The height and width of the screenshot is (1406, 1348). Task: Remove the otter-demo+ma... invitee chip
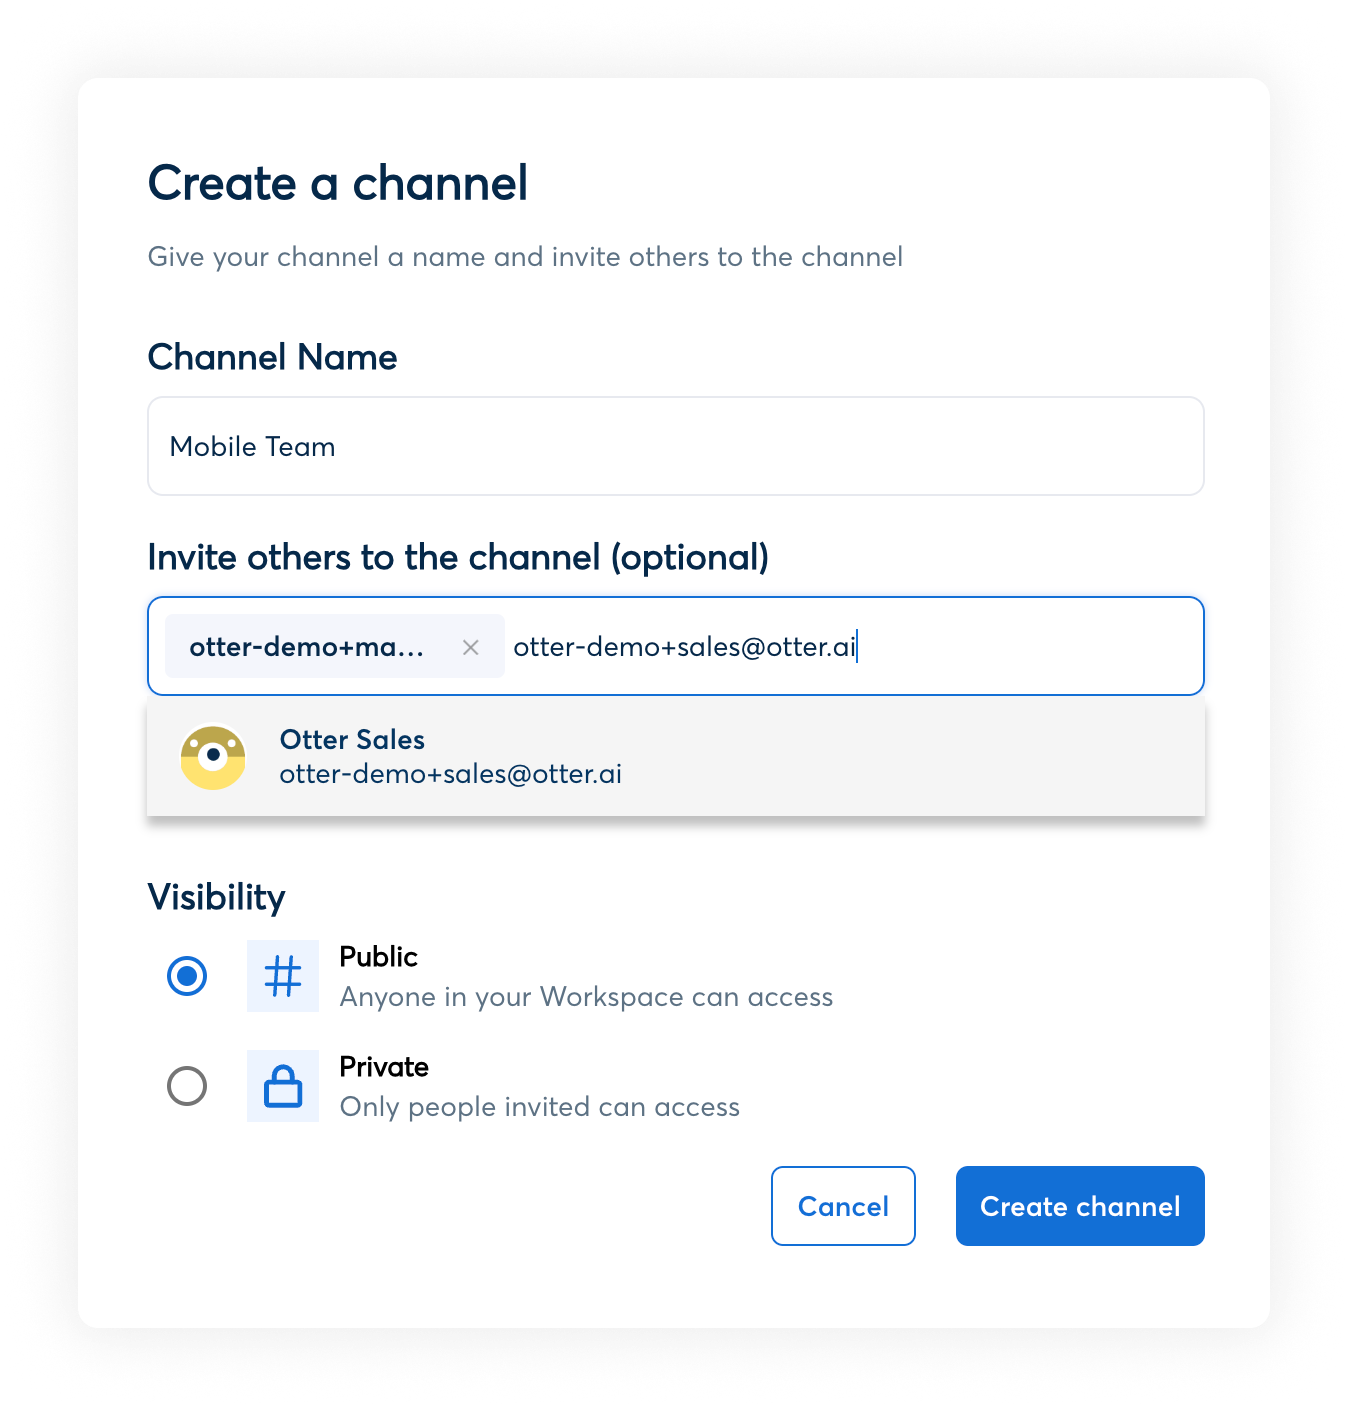[470, 647]
